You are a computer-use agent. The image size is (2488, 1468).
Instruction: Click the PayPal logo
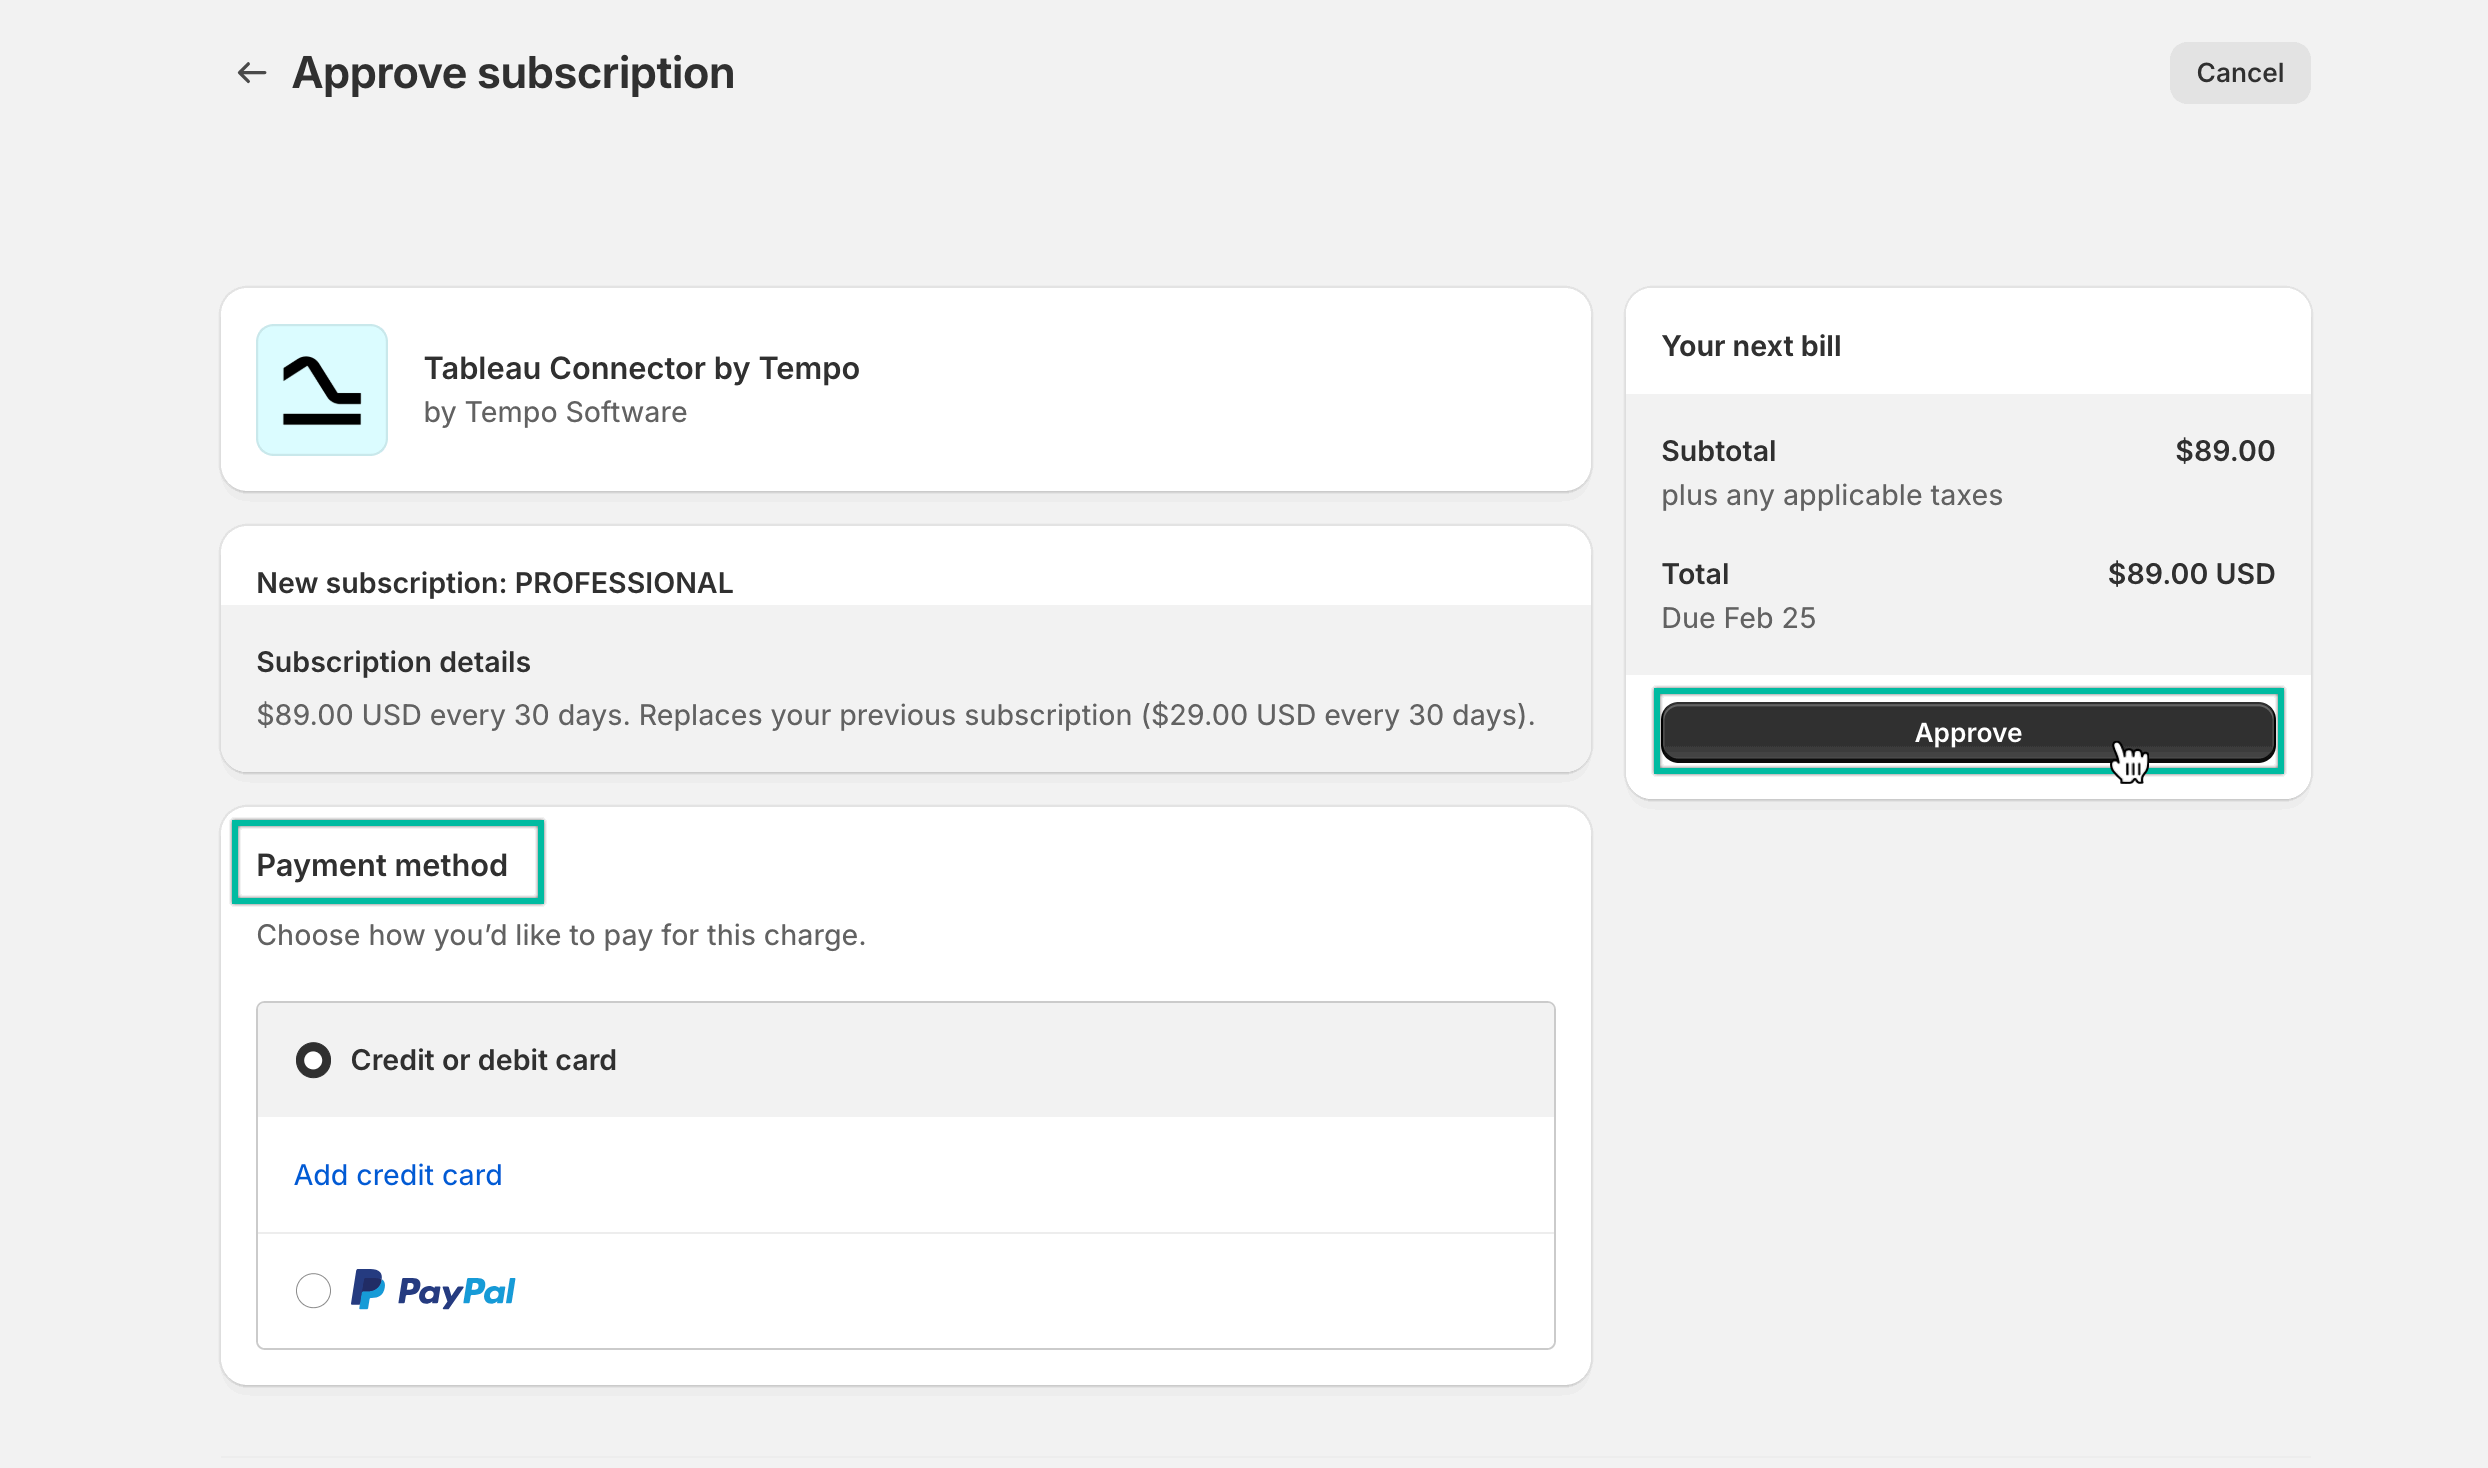click(x=432, y=1290)
